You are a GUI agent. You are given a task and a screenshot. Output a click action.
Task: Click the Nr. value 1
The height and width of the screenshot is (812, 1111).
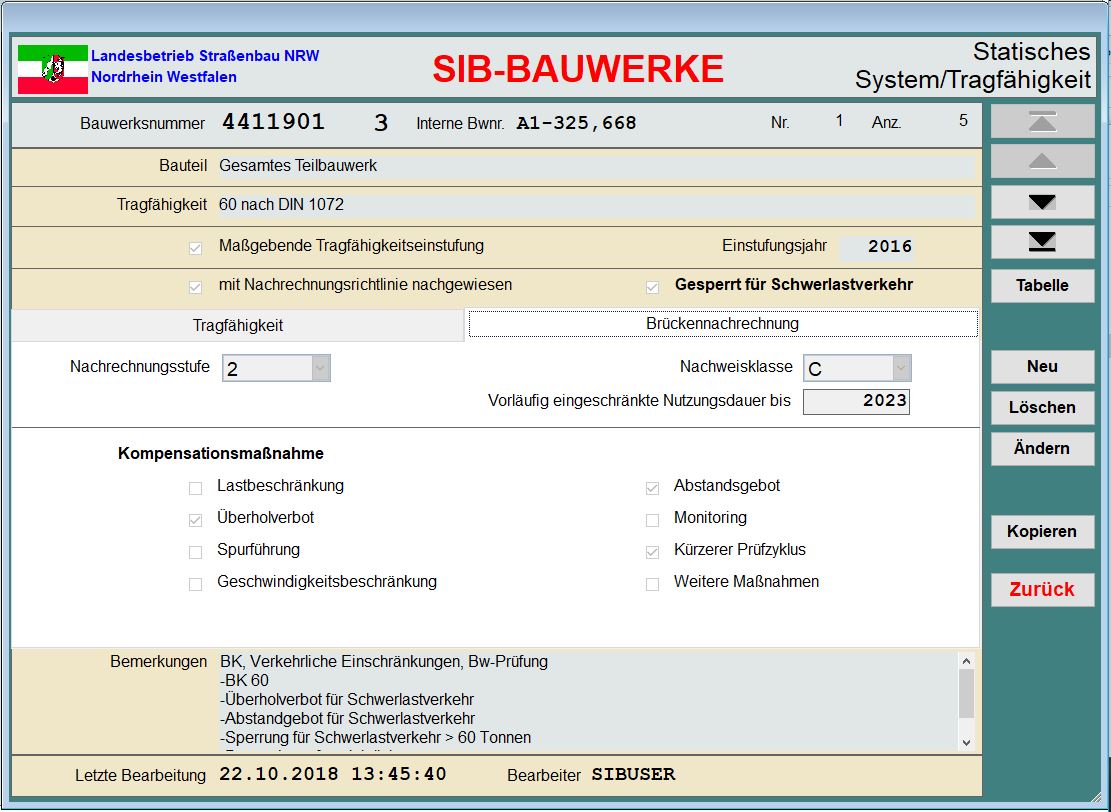coord(839,121)
